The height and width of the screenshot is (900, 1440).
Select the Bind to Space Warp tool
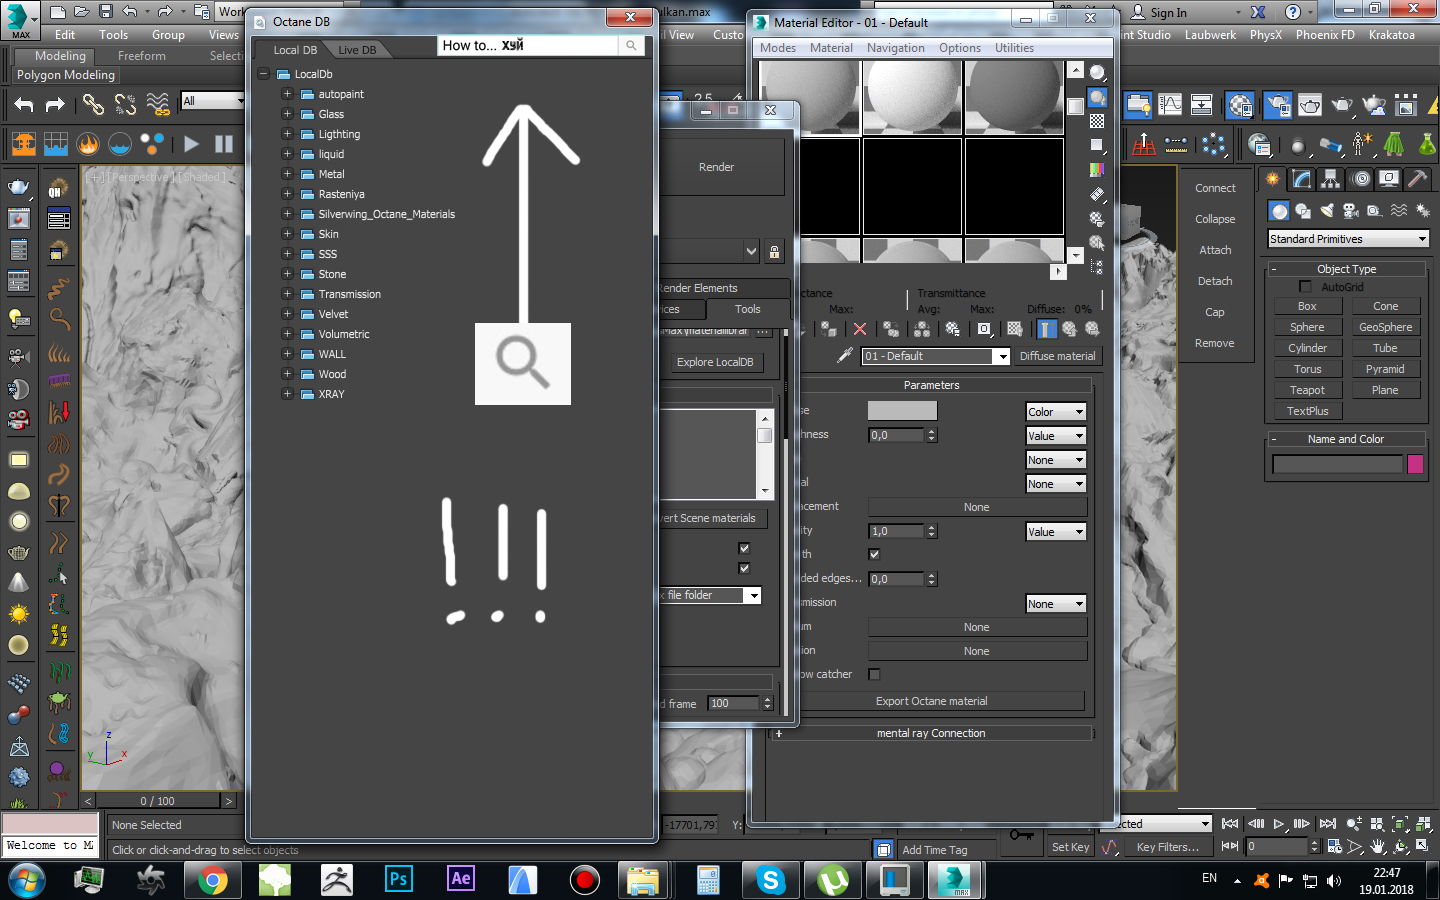[158, 104]
